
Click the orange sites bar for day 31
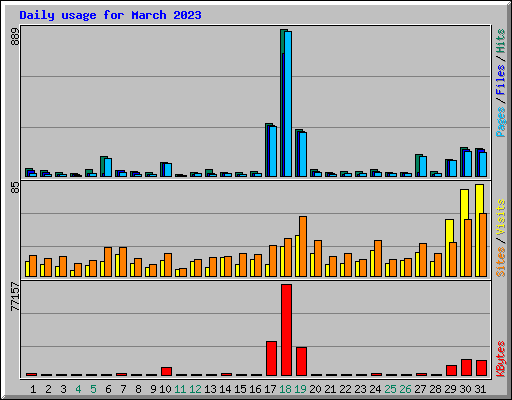tap(483, 245)
